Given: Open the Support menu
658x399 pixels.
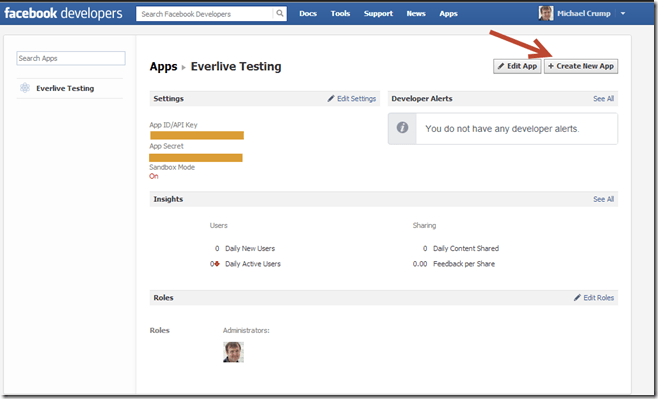Looking at the screenshot, I should tap(378, 13).
